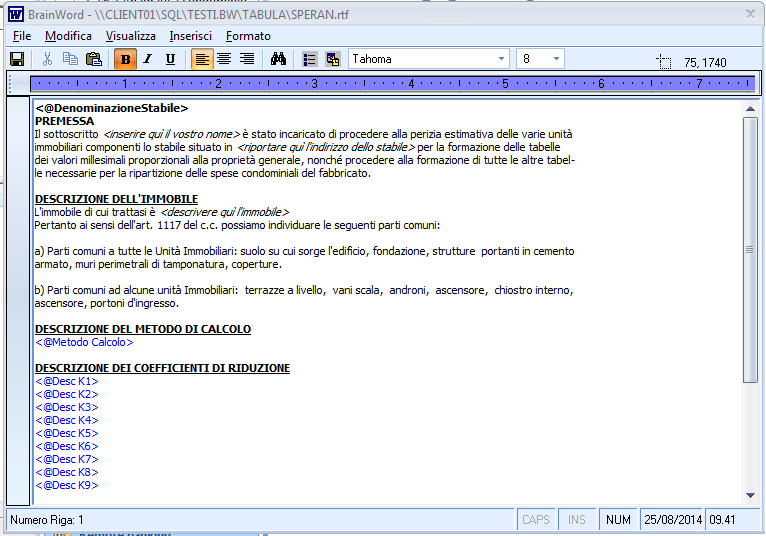Click the Paste clipboard icon

click(94, 59)
